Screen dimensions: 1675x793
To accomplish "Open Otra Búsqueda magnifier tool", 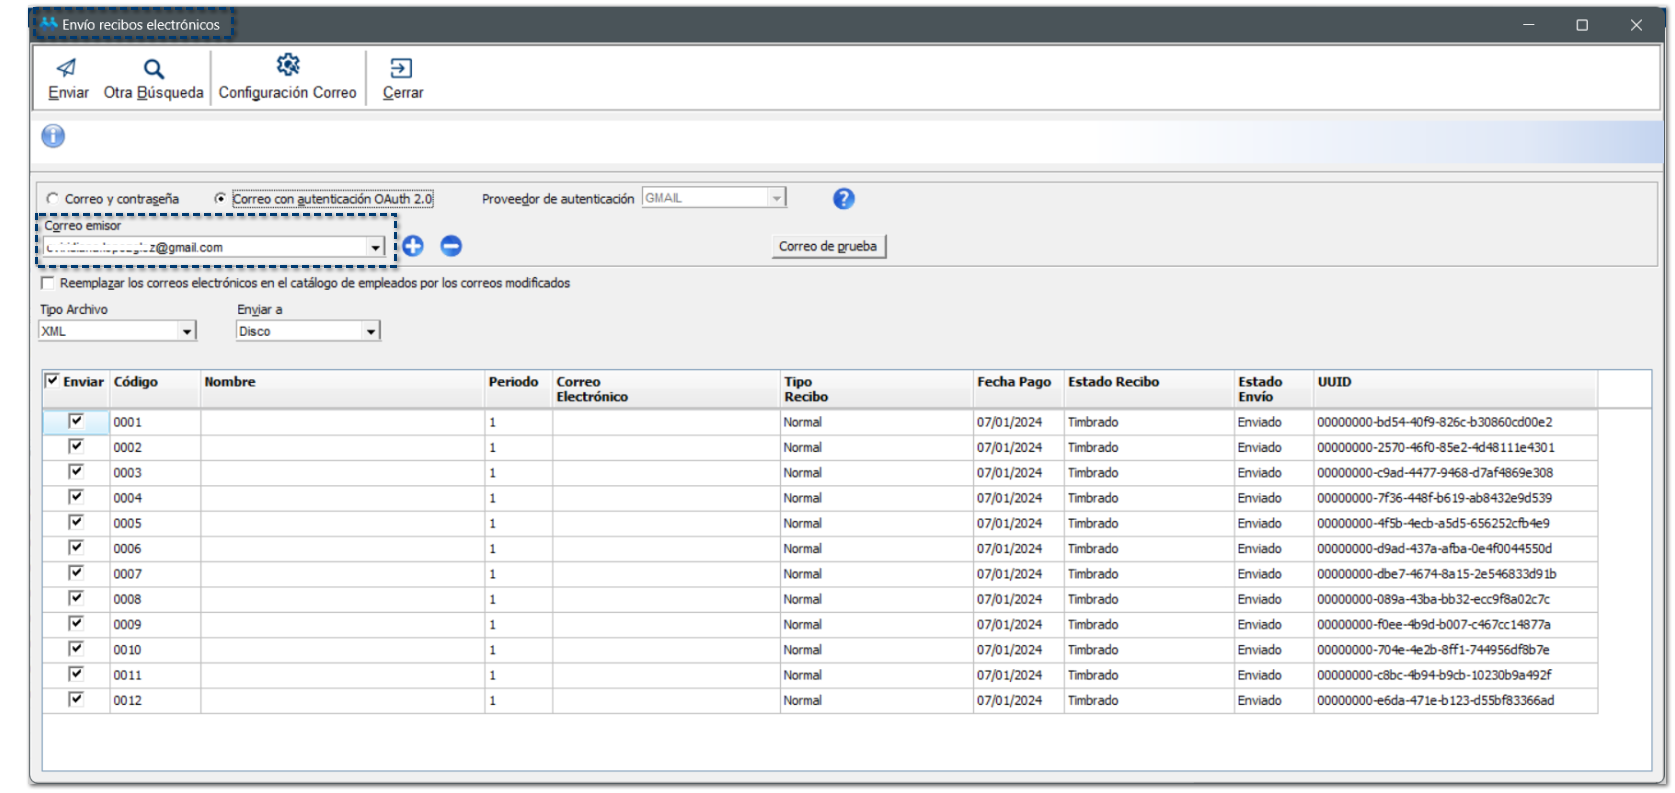I will point(153,69).
